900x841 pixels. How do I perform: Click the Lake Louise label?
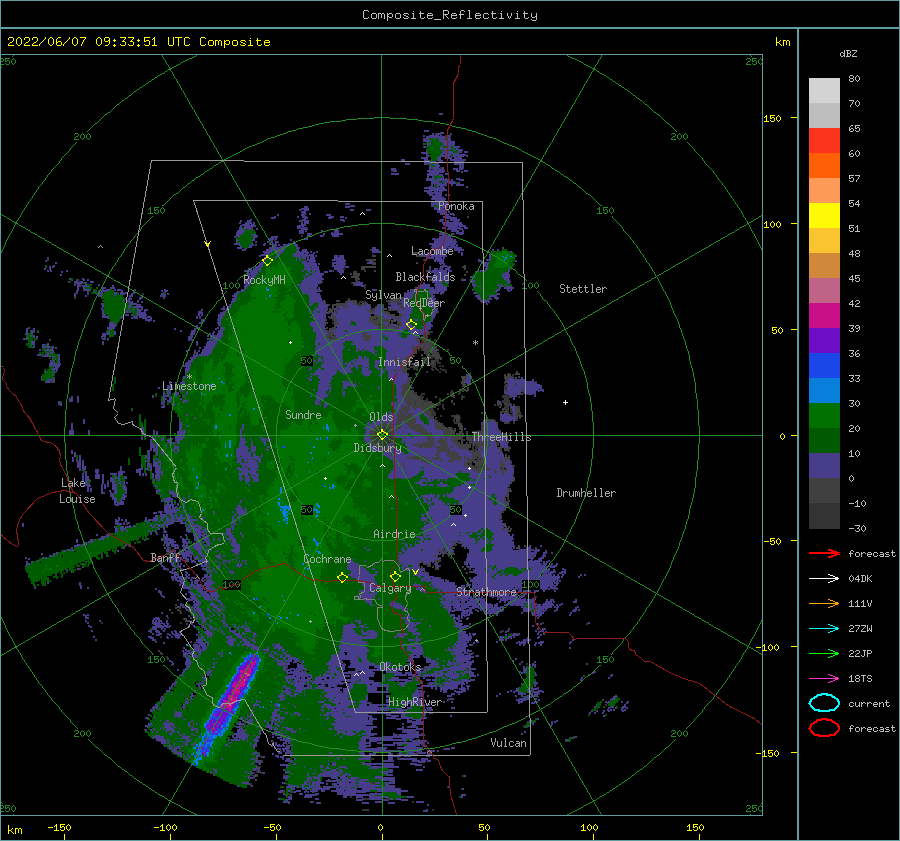click(77, 491)
